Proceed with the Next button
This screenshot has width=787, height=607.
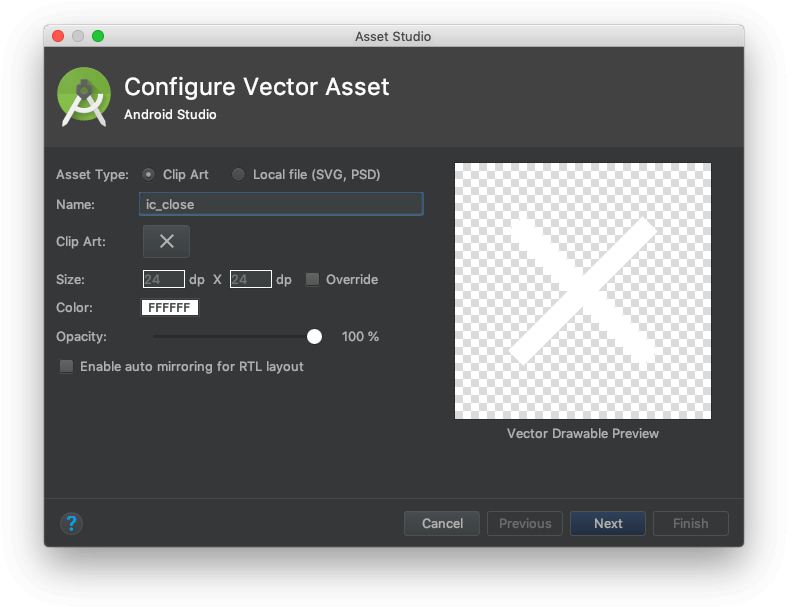coord(607,523)
